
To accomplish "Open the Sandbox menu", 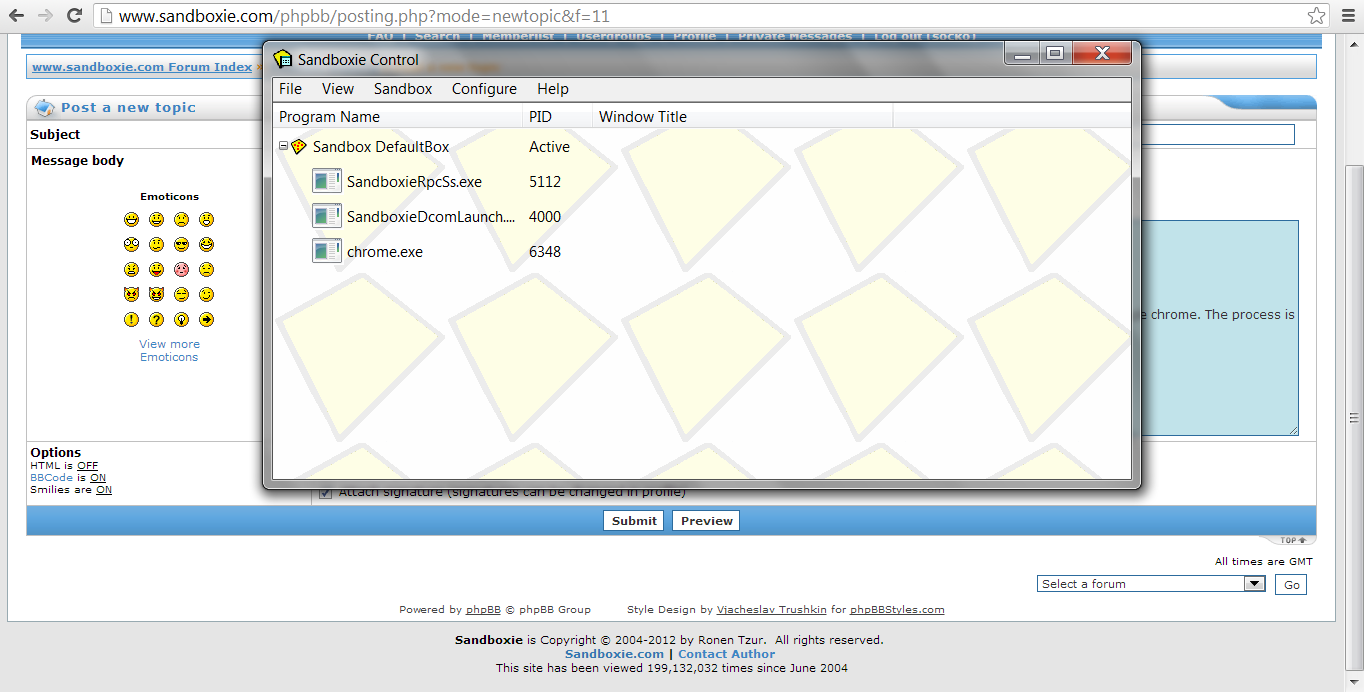I will 403,89.
